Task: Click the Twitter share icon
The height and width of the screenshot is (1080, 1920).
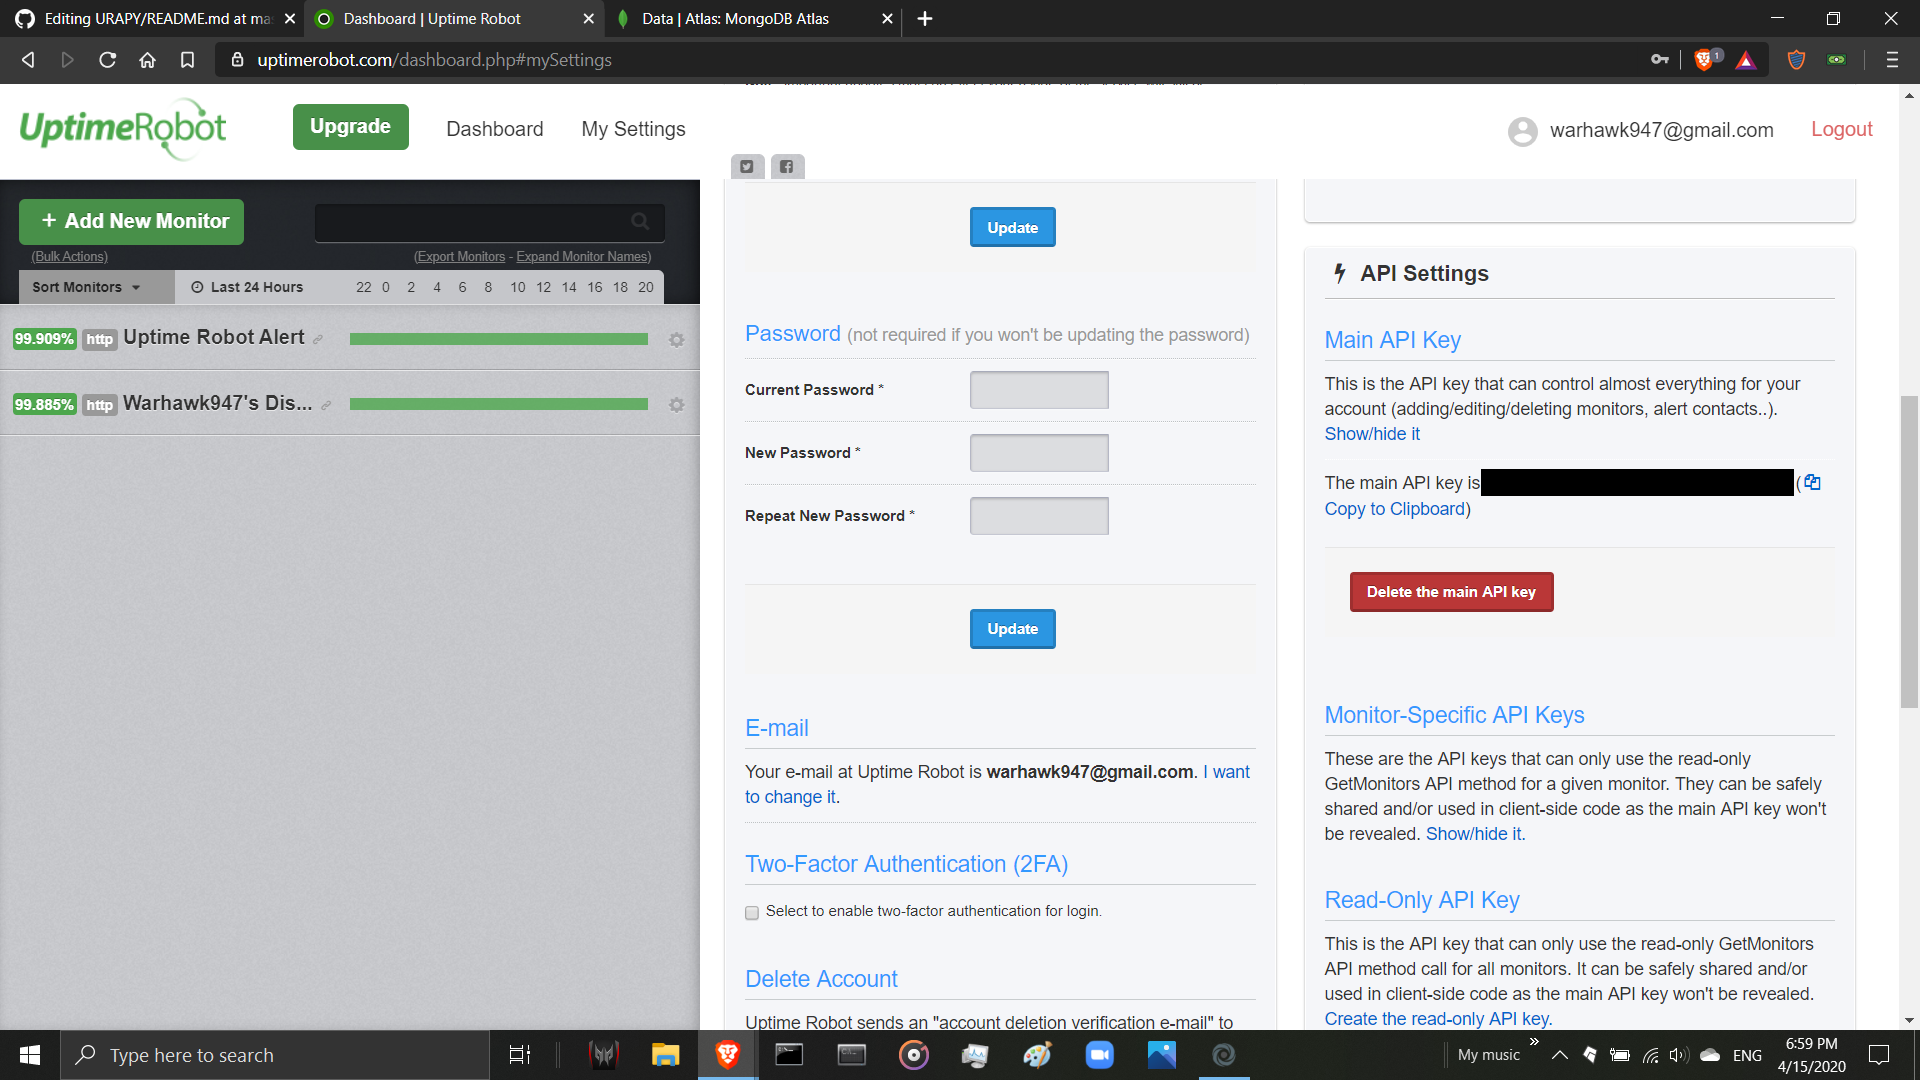Action: pos(747,167)
